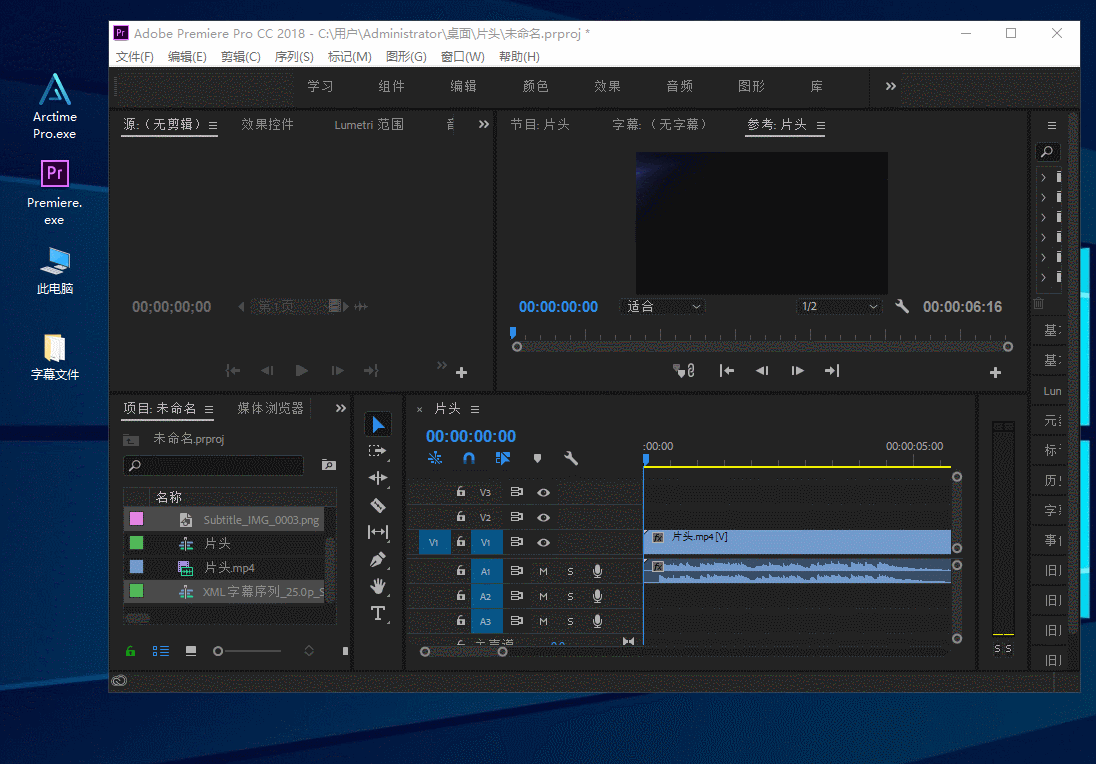Click program monitor button editor plus

[x=995, y=373]
